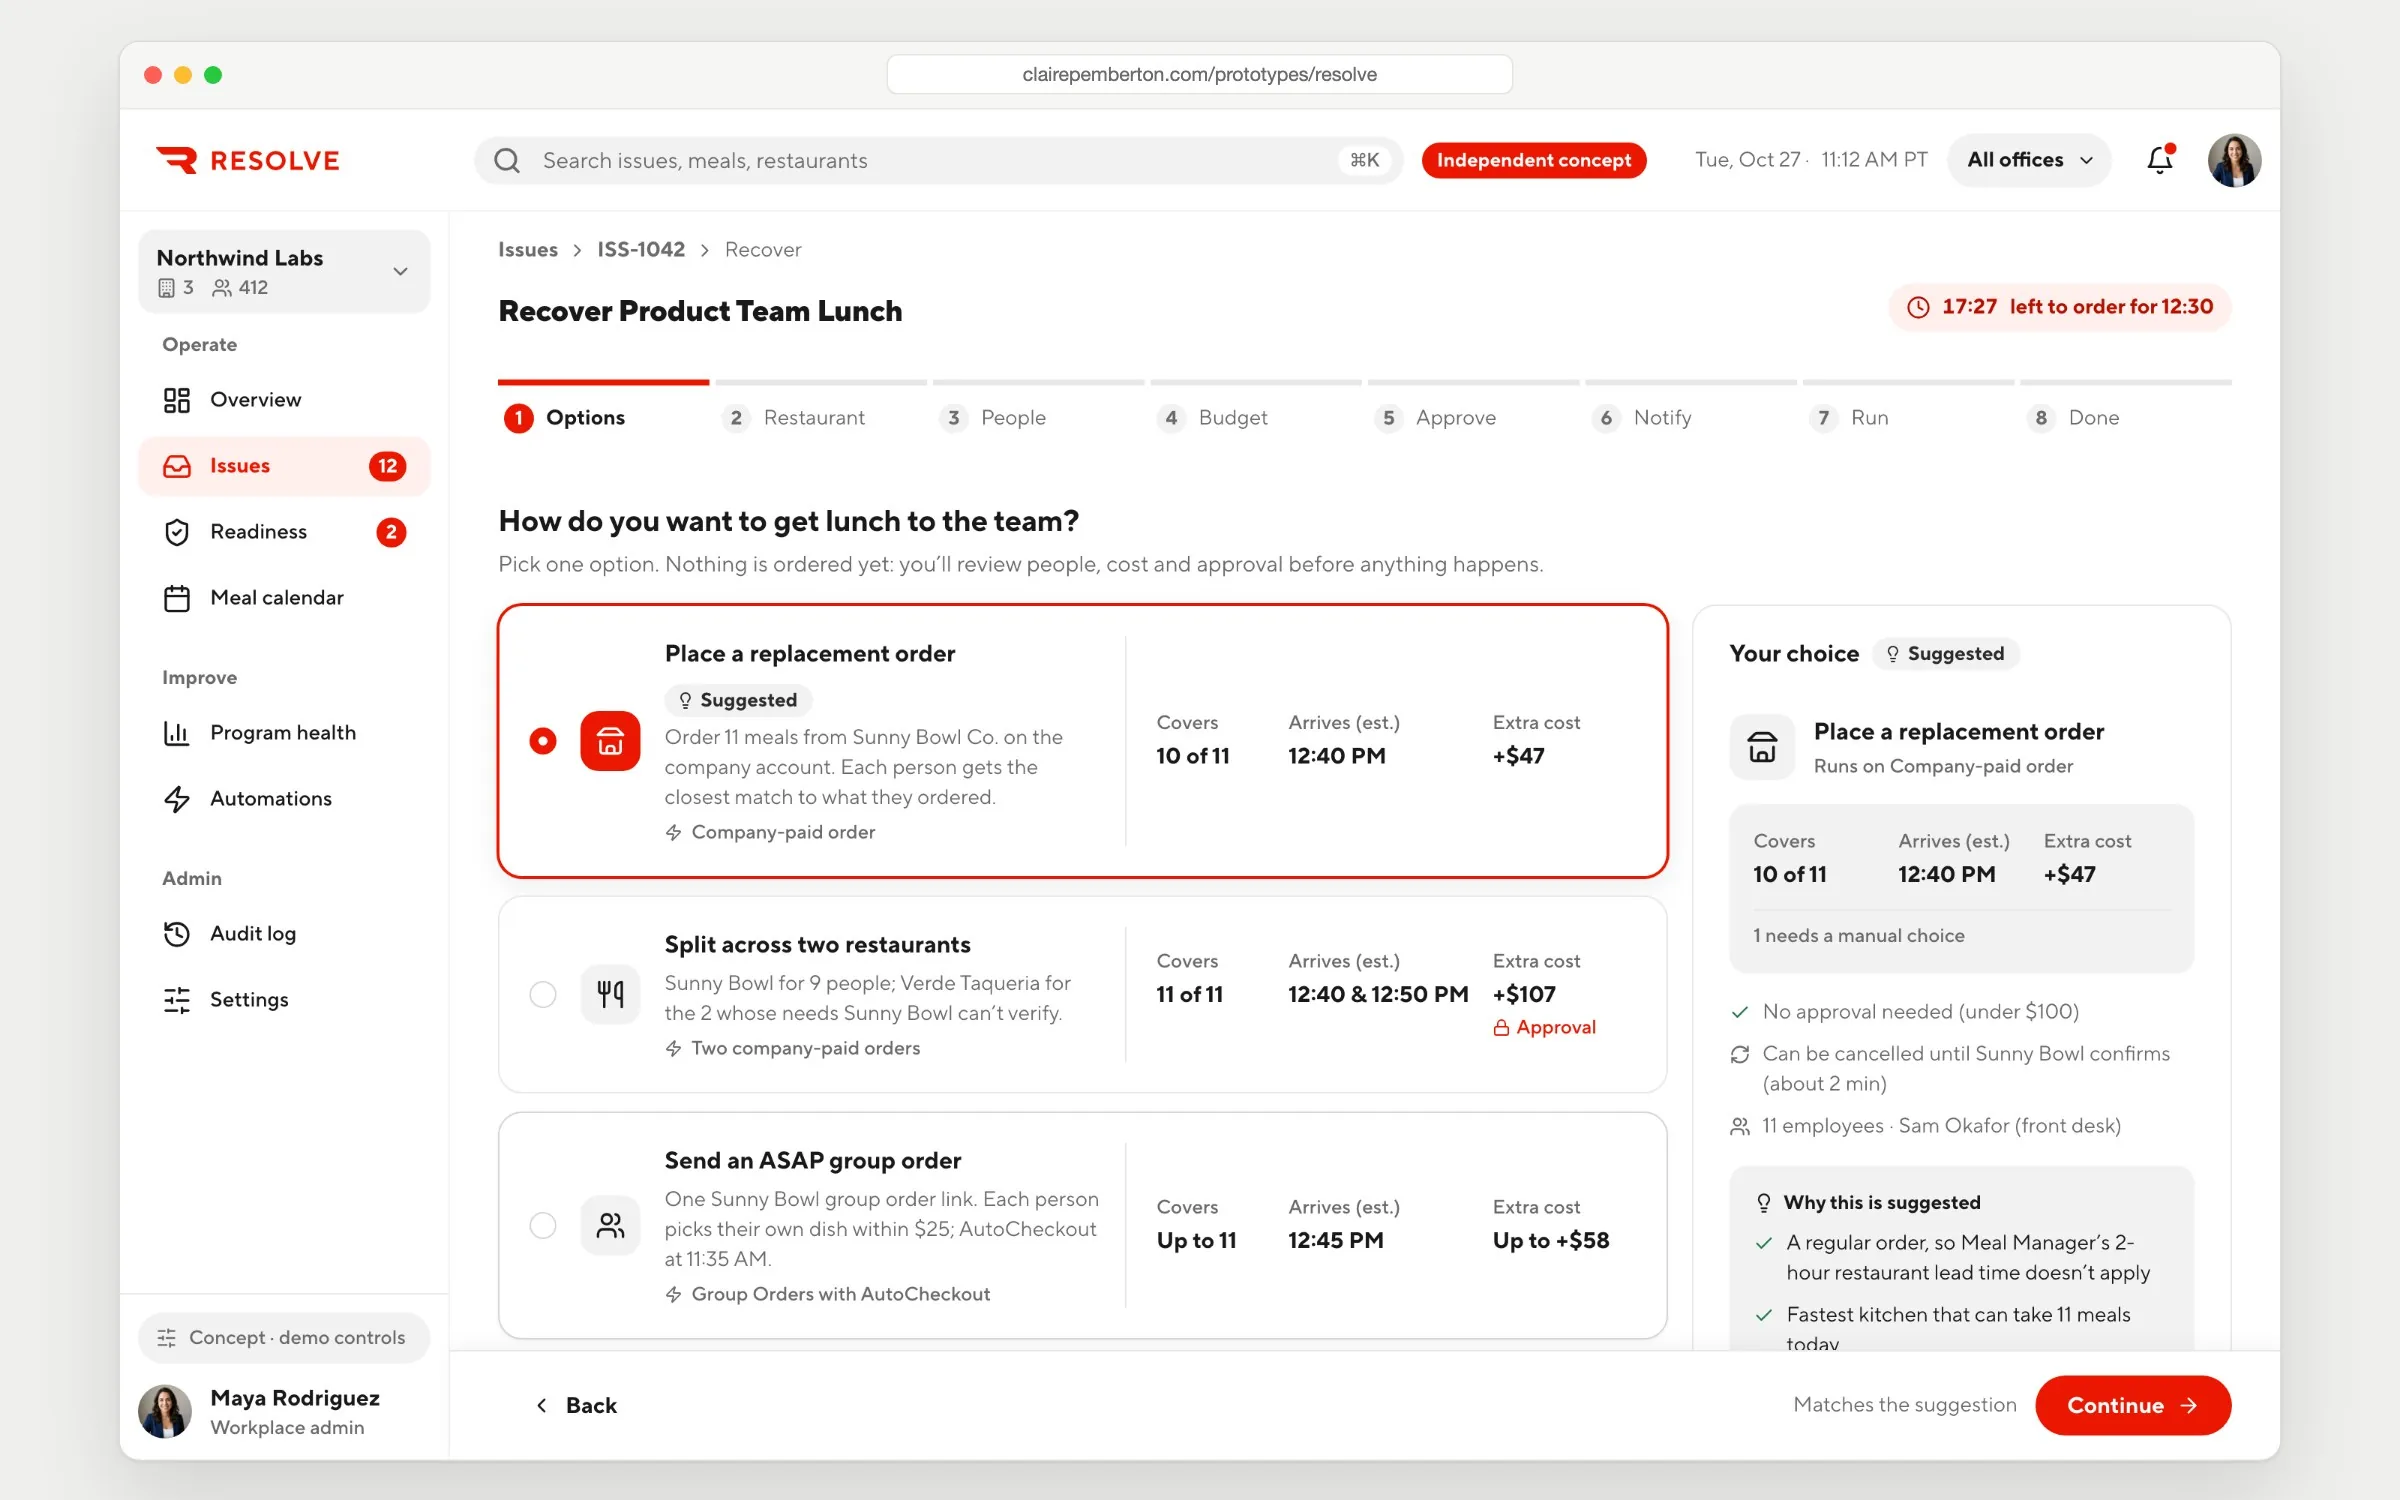This screenshot has height=1500, width=2400.
Task: Select Send an ASAP group order radio
Action: pos(543,1225)
